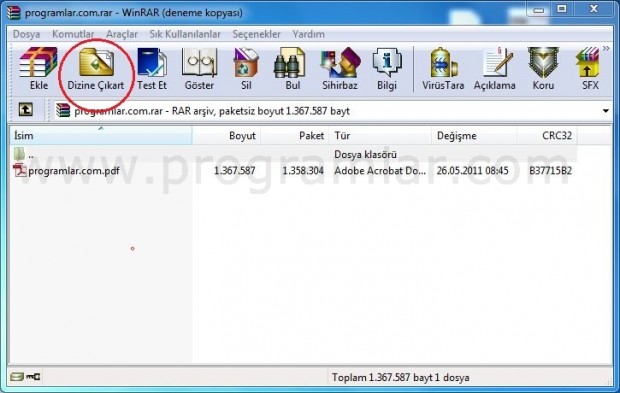Click the parent folder ".." entry
The image size is (620, 393).
(x=24, y=154)
